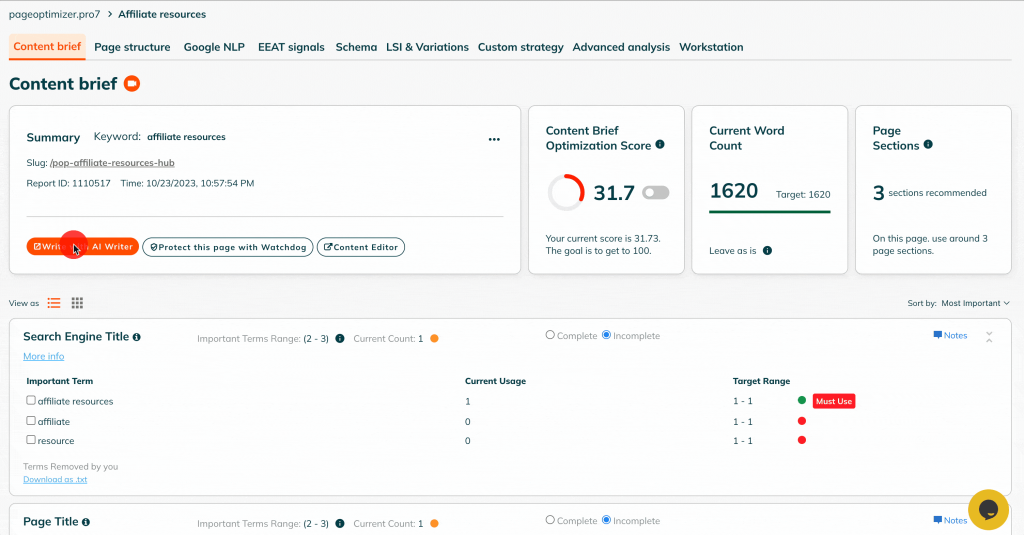This screenshot has width=1024, height=535.
Task: Open the Content Editor button
Action: (x=361, y=247)
